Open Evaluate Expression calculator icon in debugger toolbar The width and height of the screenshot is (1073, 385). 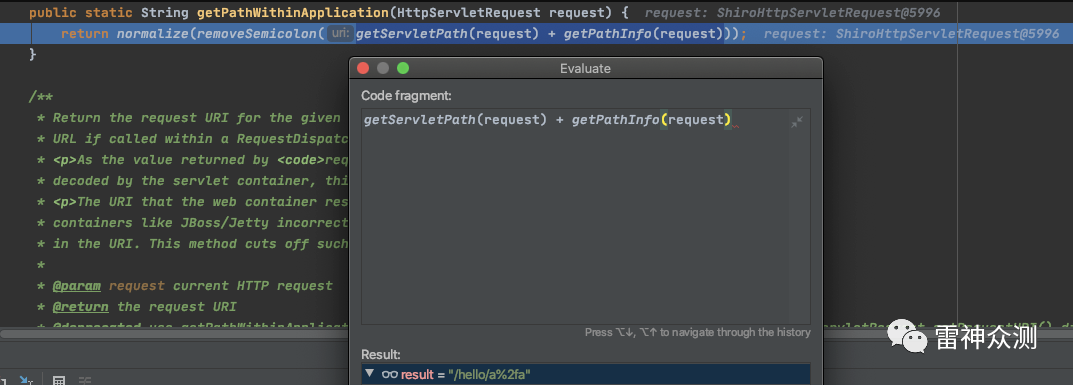click(59, 380)
